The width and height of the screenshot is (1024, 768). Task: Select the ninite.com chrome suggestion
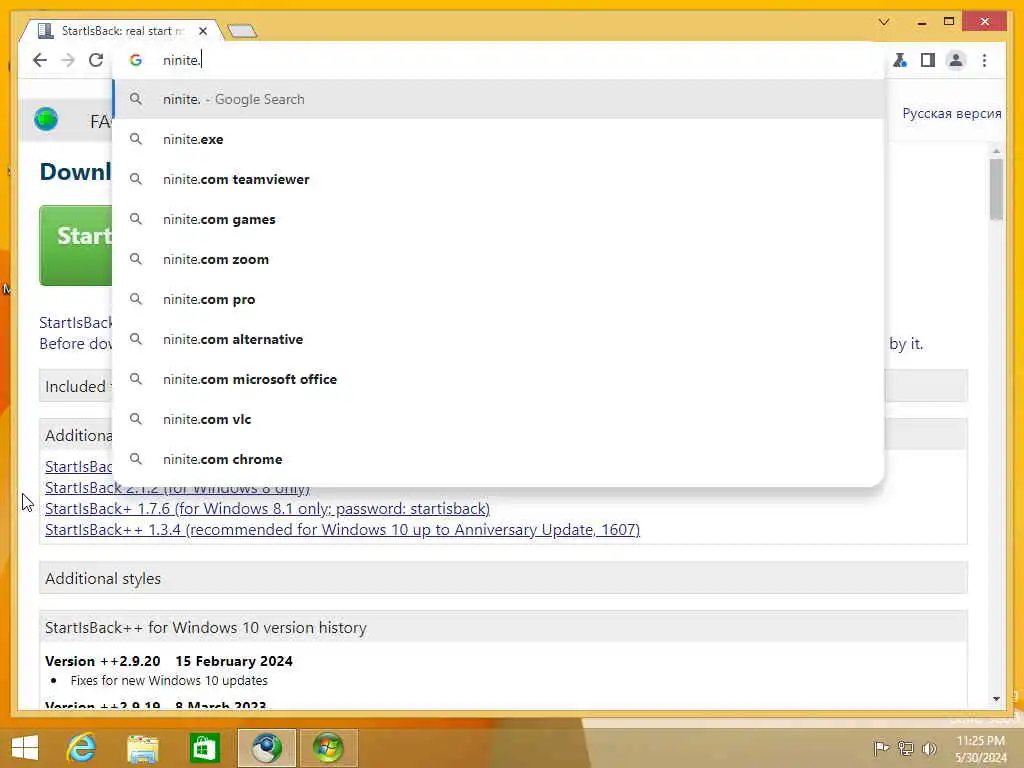coord(498,459)
